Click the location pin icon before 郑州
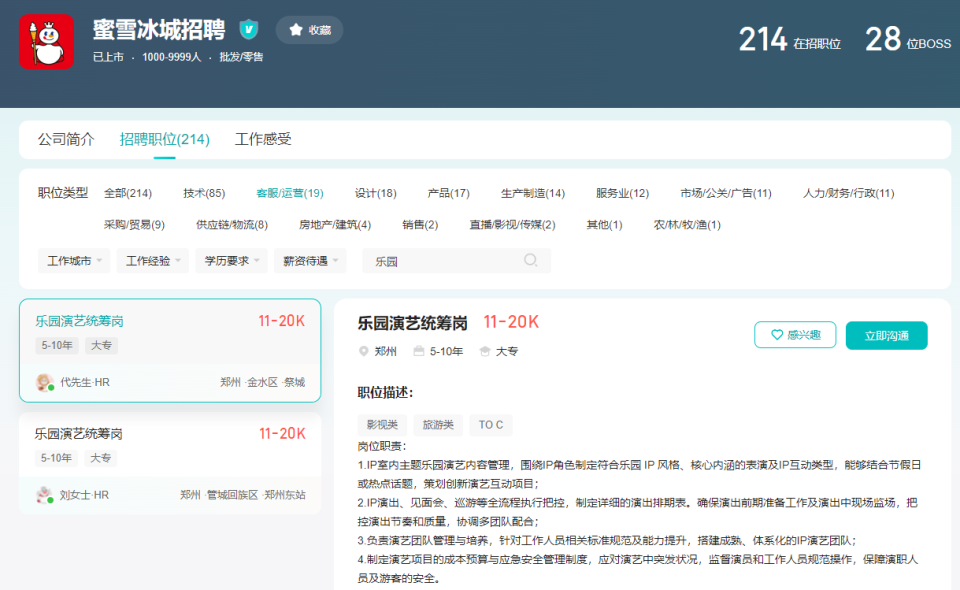This screenshot has height=590, width=960. click(362, 351)
